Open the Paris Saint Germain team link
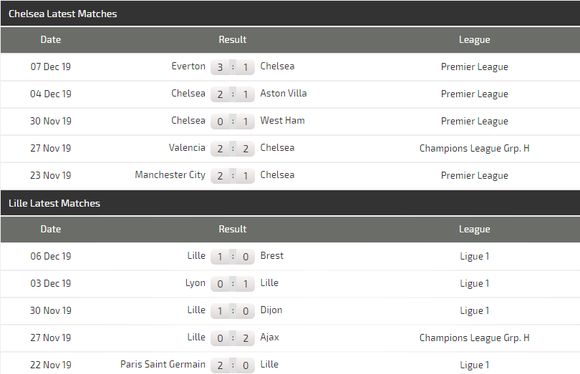This screenshot has width=580, height=374. point(163,364)
